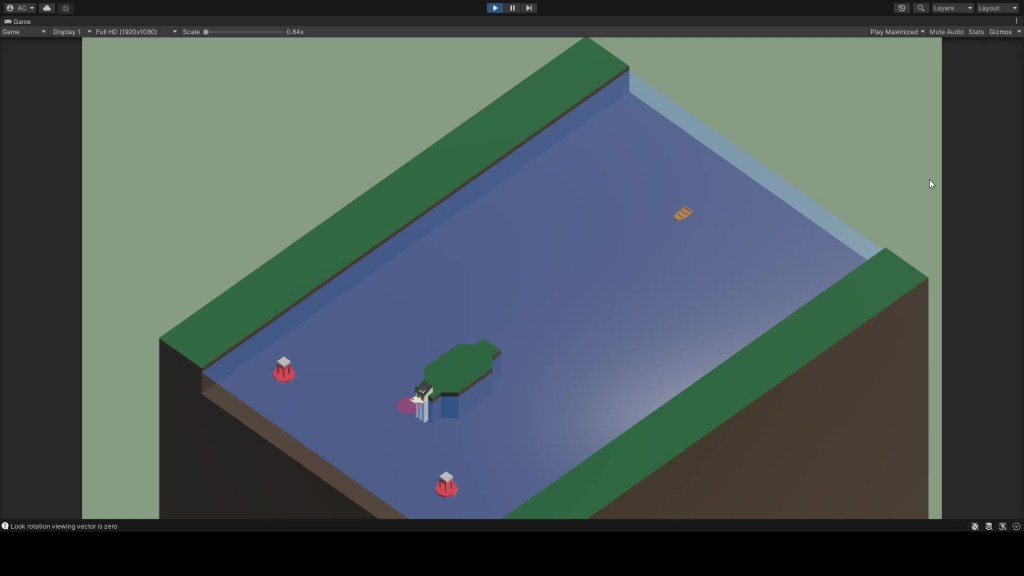Image resolution: width=1024 pixels, height=576 pixels.
Task: Open the AC account dropdown
Action: [20, 8]
